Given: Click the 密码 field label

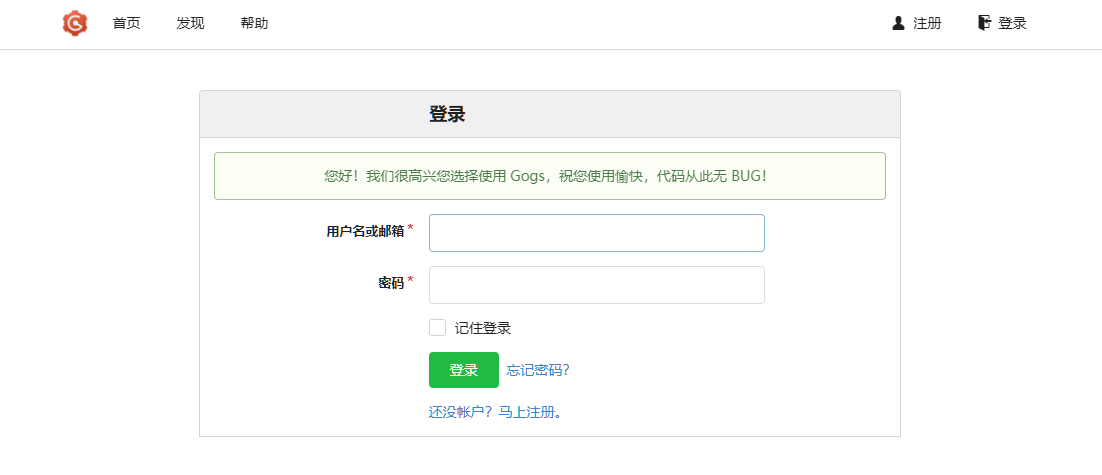Looking at the screenshot, I should (x=391, y=283).
